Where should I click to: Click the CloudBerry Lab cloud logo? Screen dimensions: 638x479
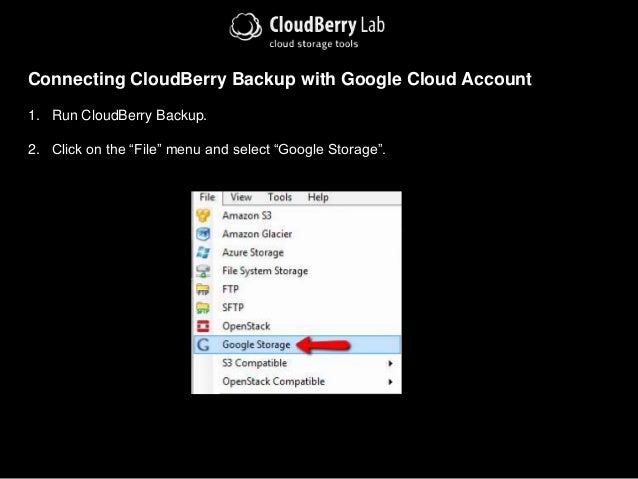pos(245,27)
